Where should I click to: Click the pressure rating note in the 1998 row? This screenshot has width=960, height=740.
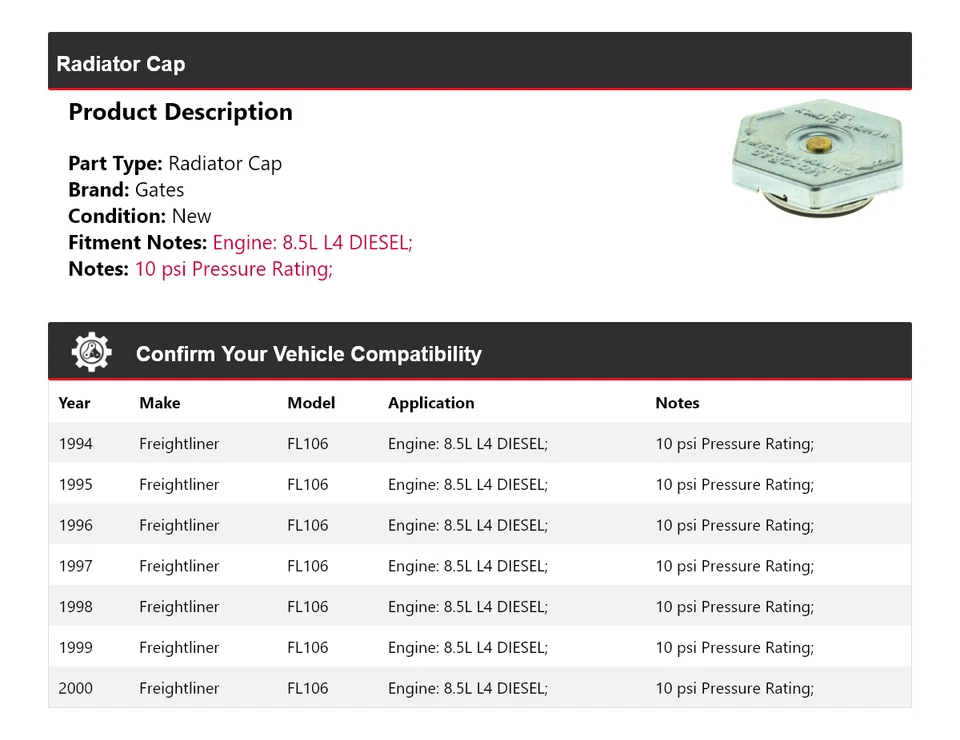pyautogui.click(x=735, y=607)
